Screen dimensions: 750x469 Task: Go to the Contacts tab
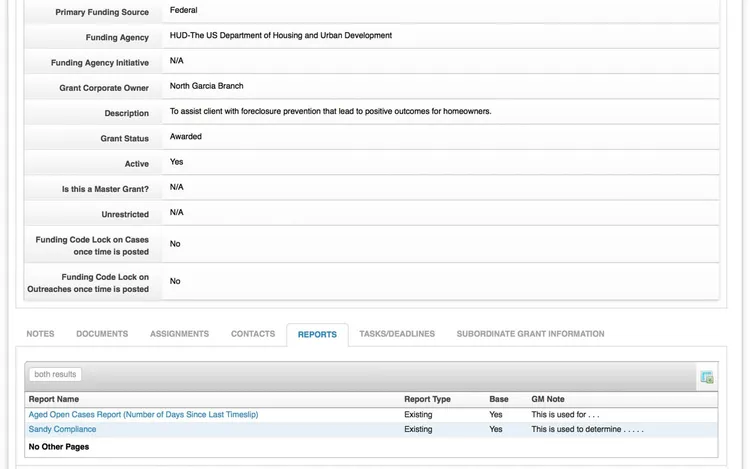point(253,334)
